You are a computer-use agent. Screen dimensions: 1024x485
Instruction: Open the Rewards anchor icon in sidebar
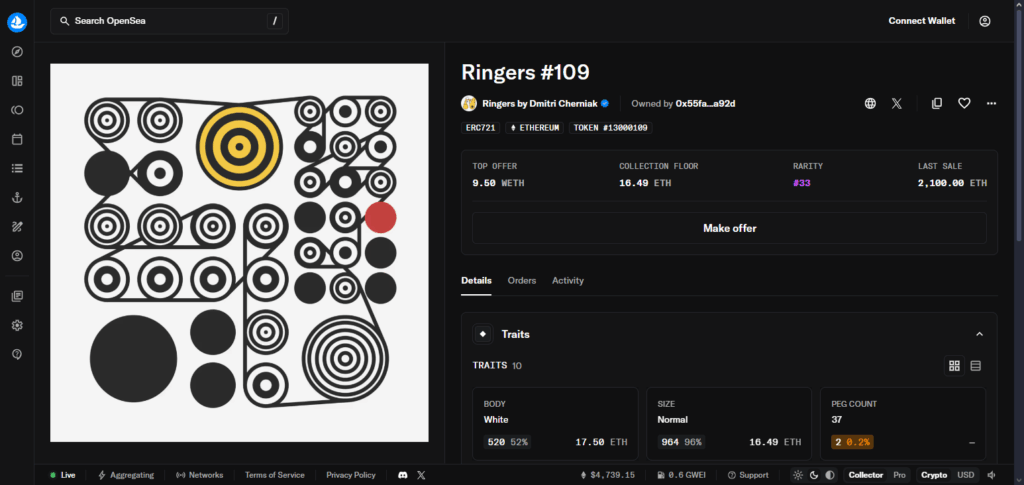click(x=18, y=198)
